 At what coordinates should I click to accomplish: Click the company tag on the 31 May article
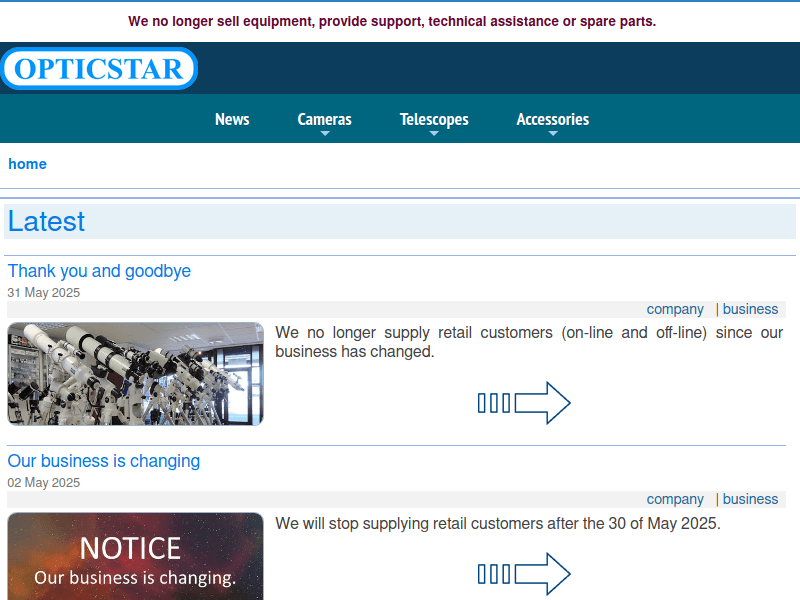click(675, 309)
